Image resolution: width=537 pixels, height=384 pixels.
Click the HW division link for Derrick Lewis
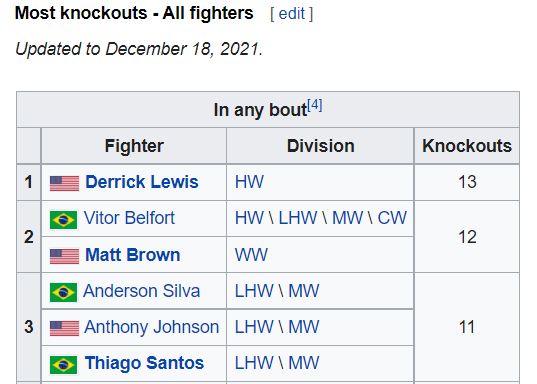tap(249, 182)
